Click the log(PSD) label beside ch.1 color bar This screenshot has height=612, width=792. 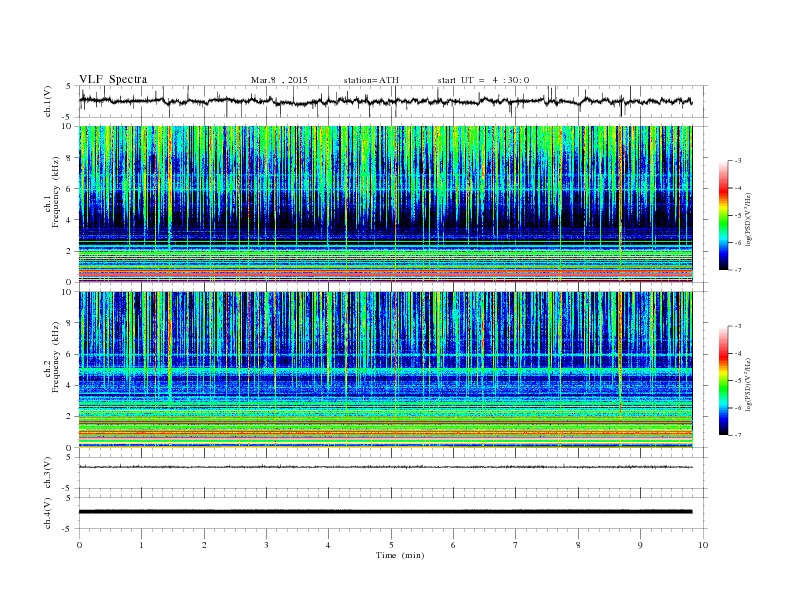749,219
